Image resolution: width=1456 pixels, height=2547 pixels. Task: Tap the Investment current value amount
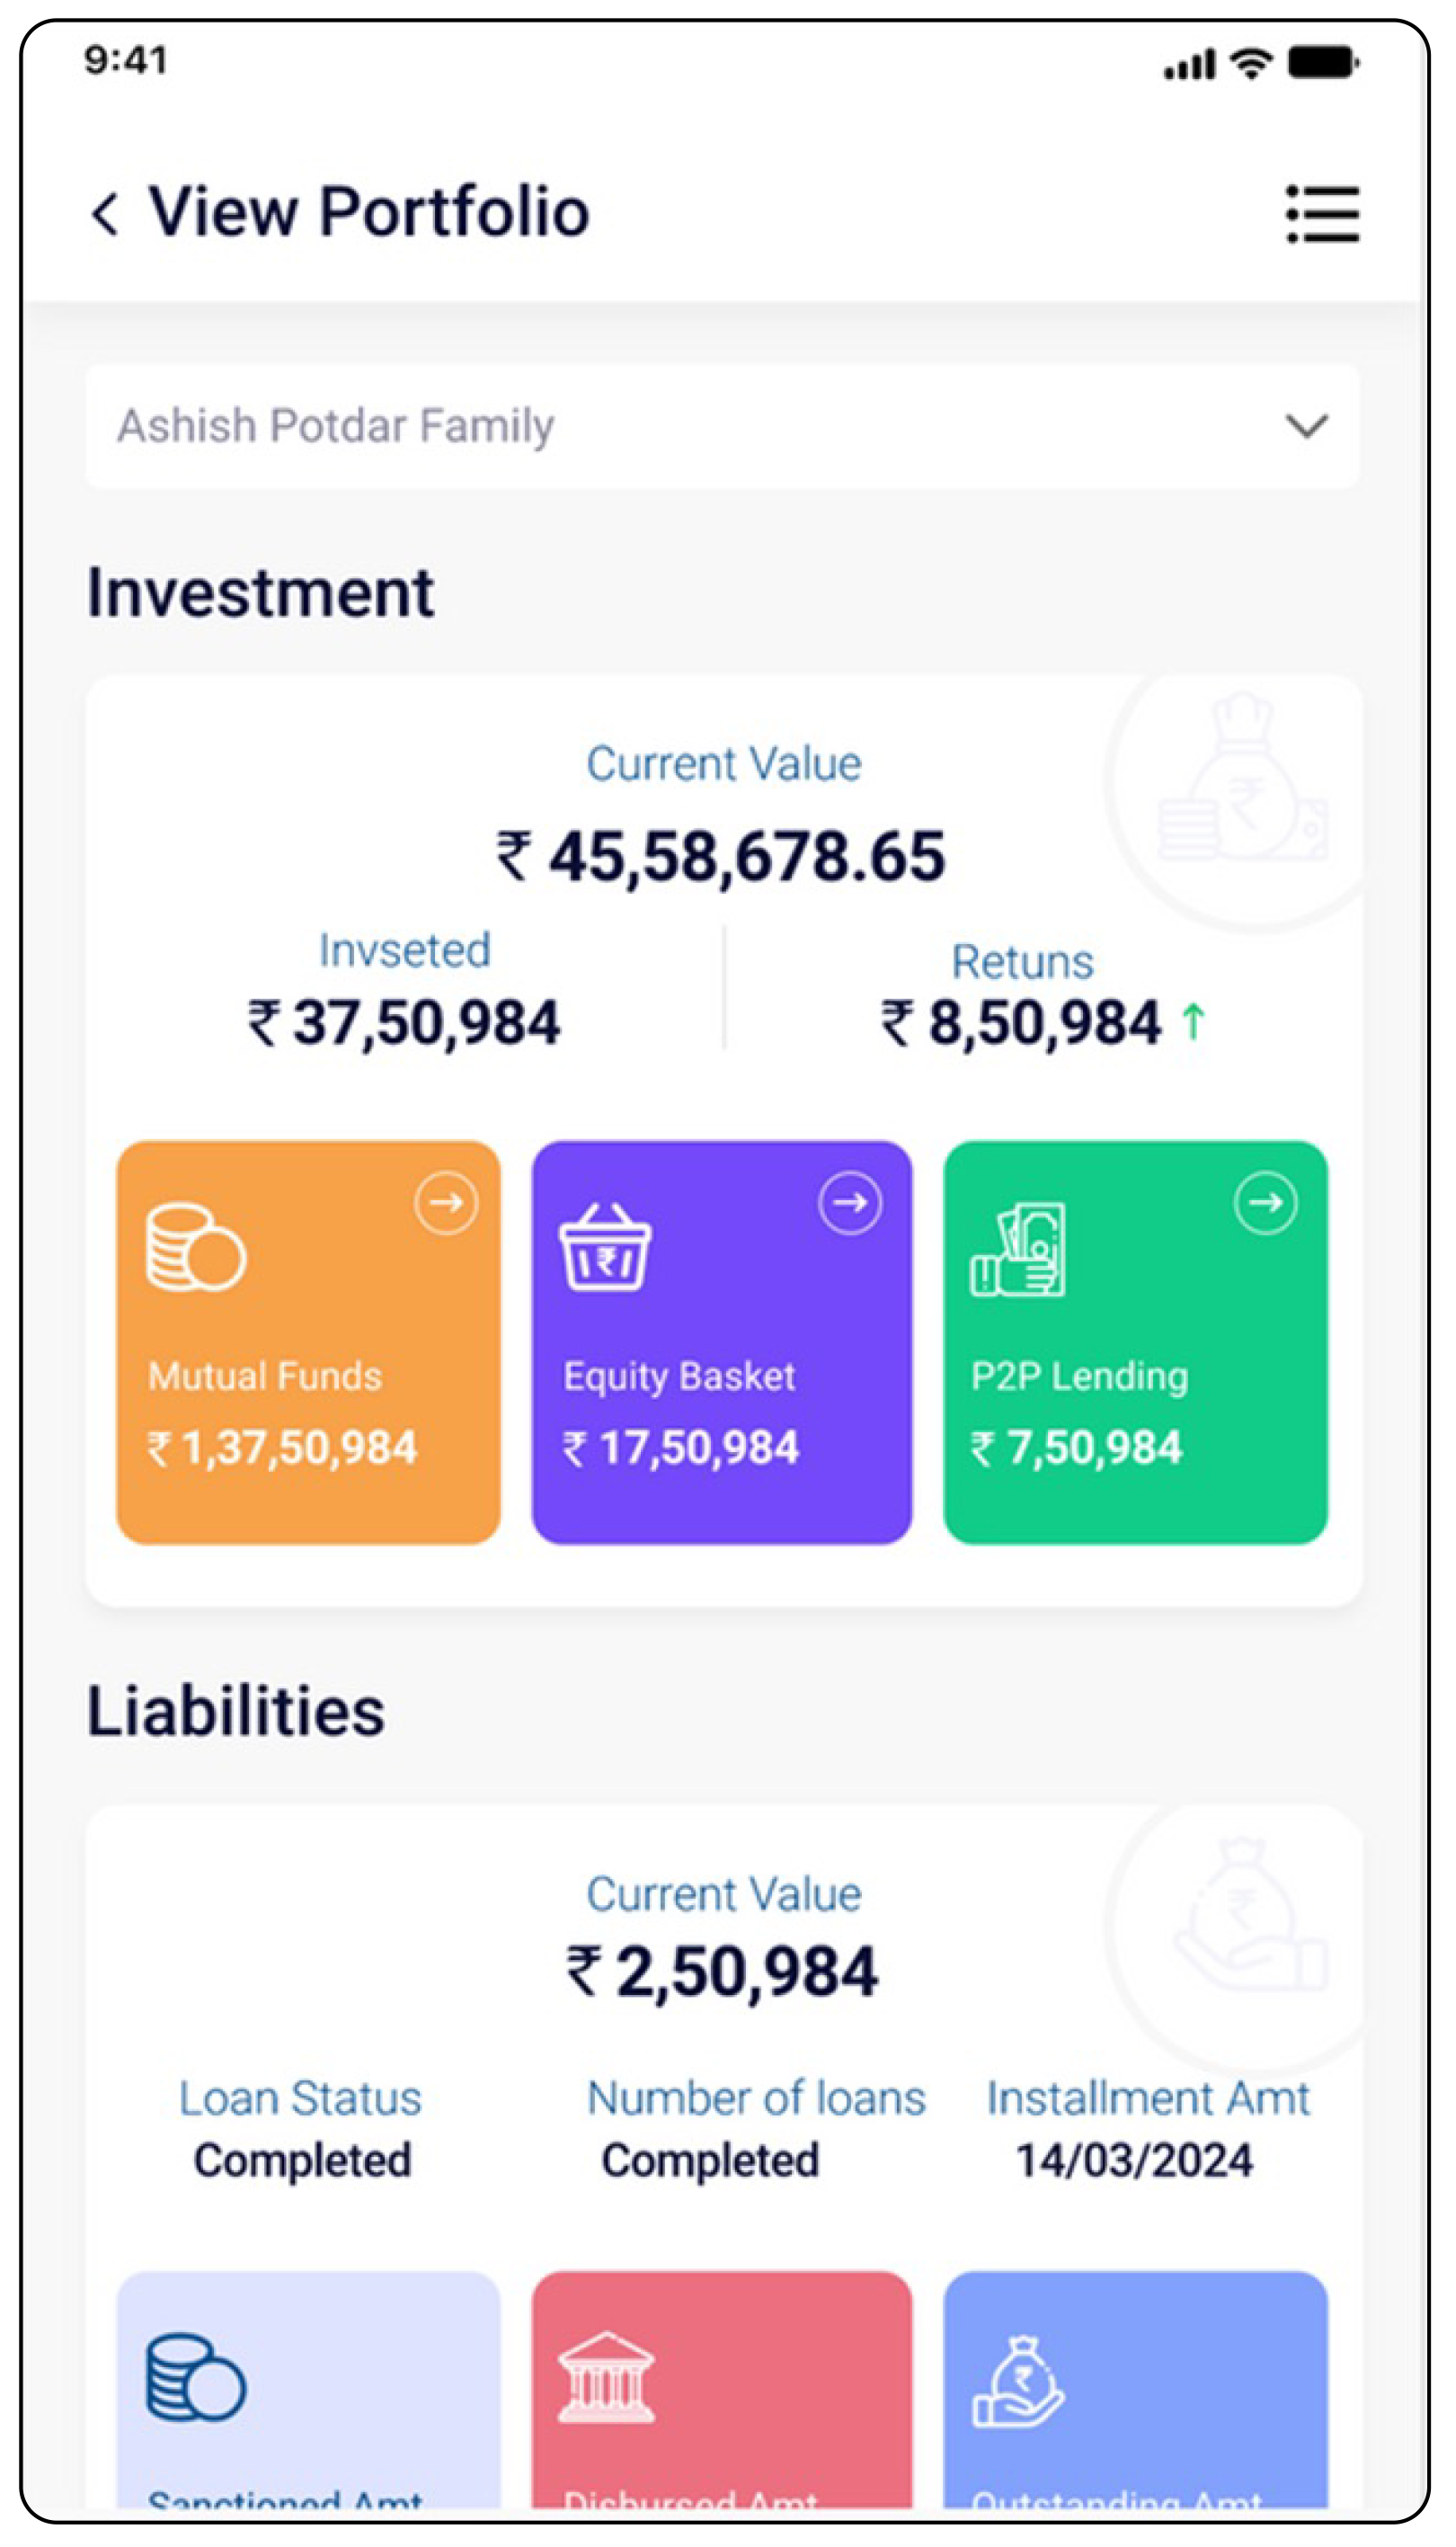click(x=721, y=857)
